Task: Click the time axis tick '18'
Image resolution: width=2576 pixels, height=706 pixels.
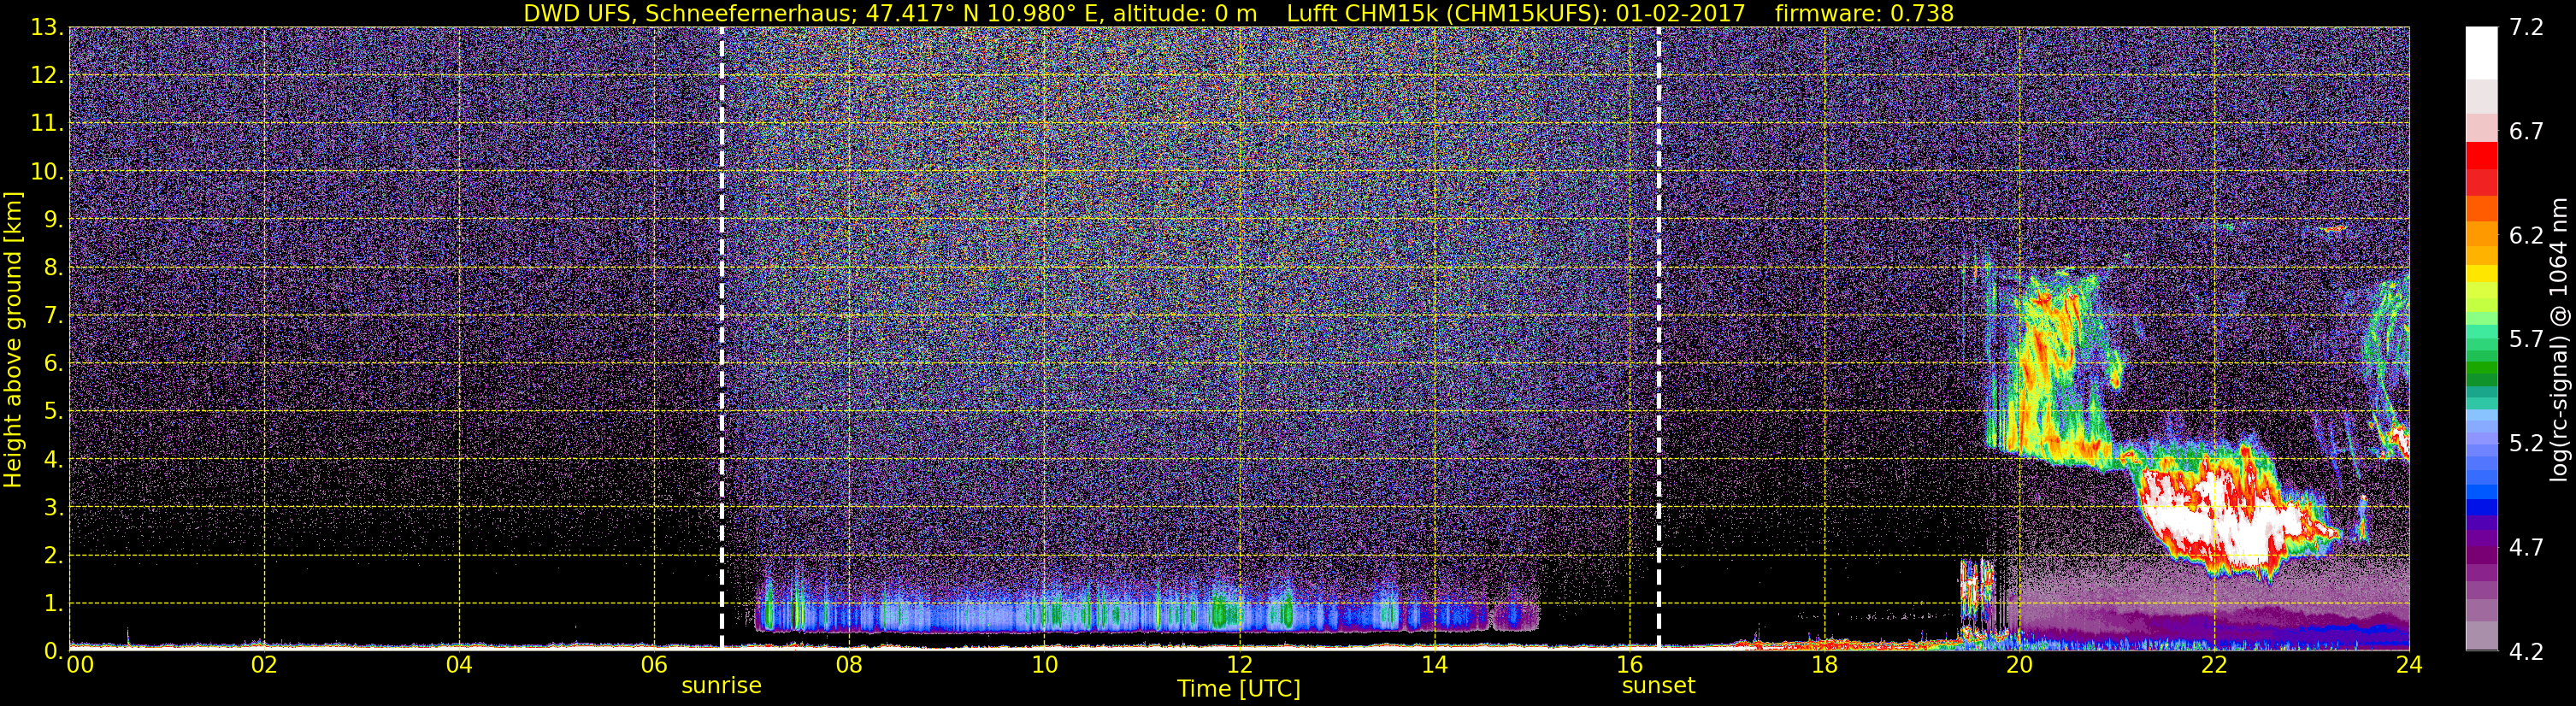Action: pos(1824,665)
